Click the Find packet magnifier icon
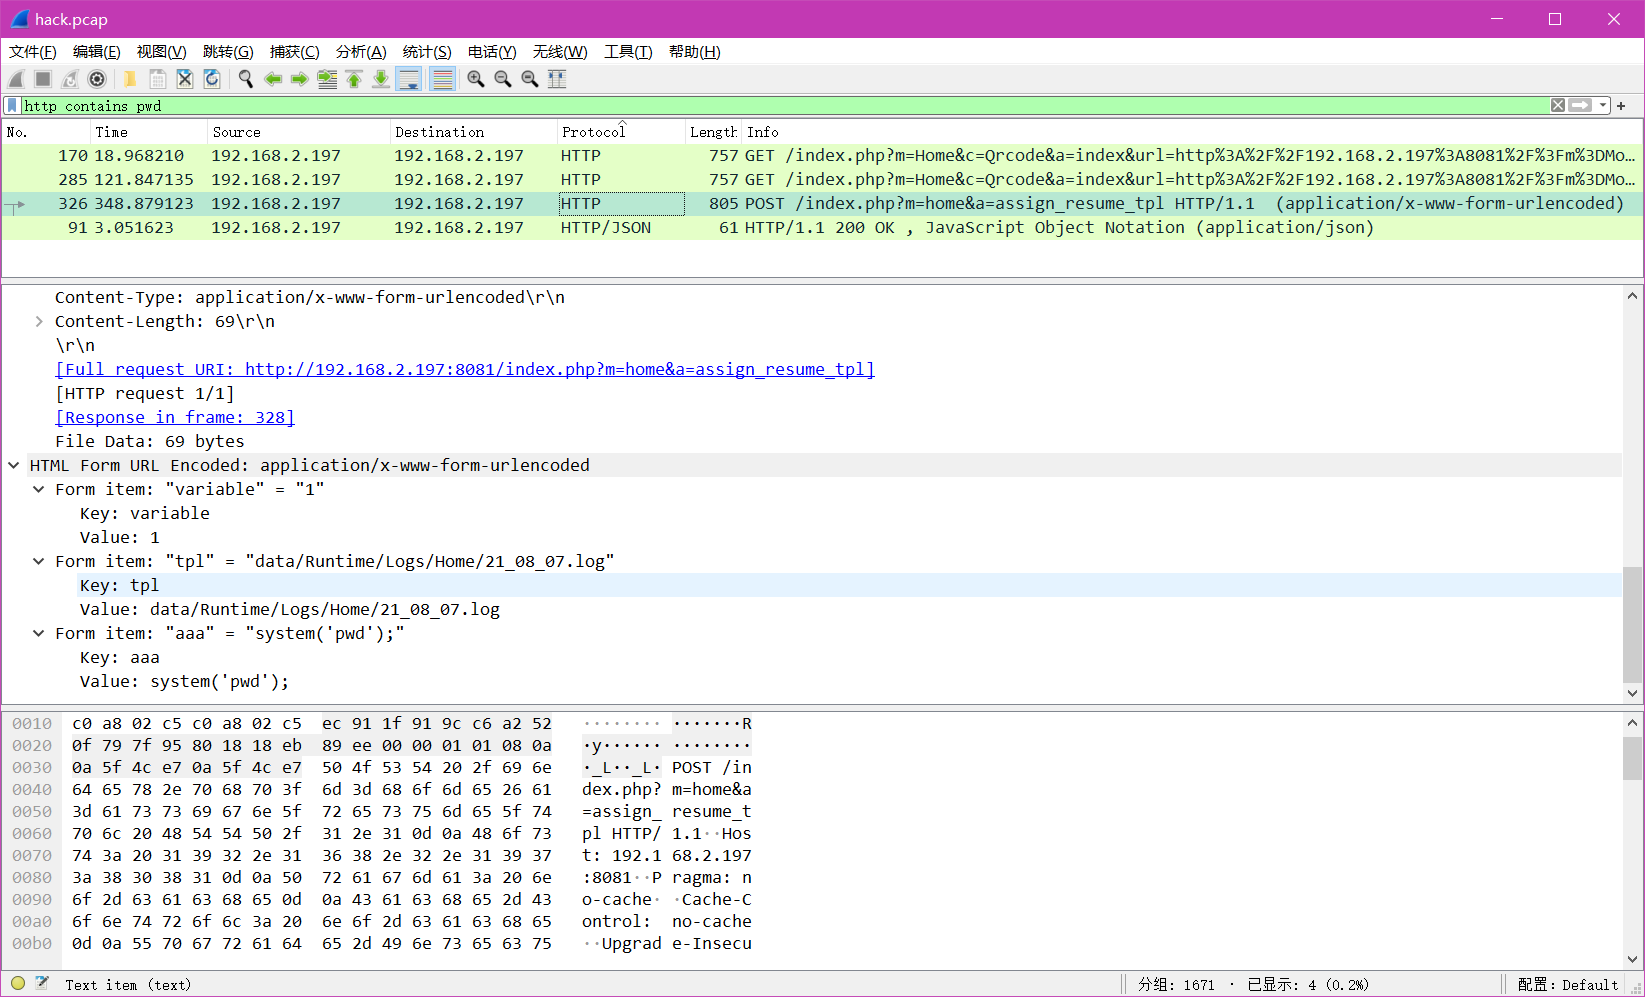 pyautogui.click(x=245, y=79)
